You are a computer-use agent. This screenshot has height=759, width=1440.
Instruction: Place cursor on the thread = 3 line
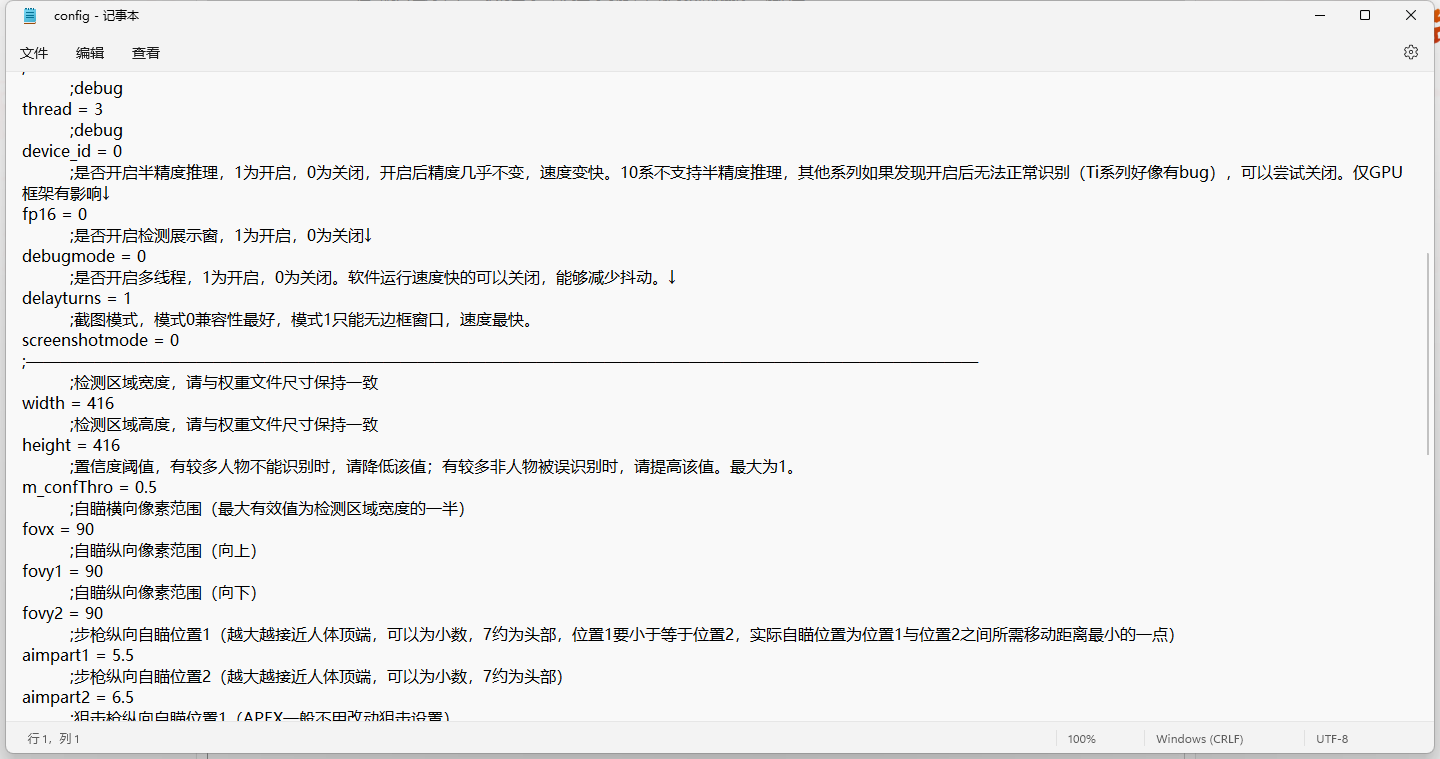point(62,109)
